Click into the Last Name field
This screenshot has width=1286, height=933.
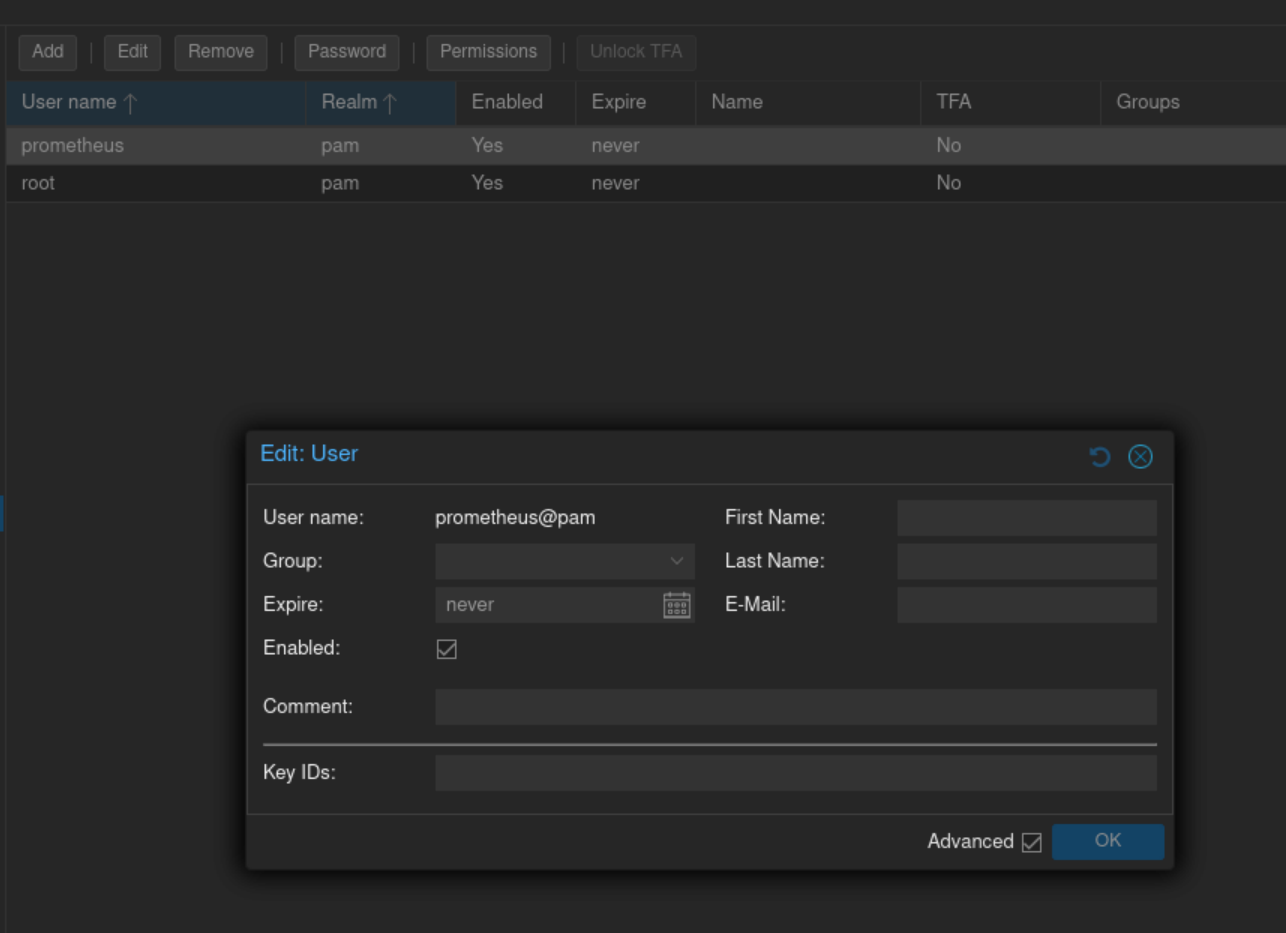point(1026,561)
